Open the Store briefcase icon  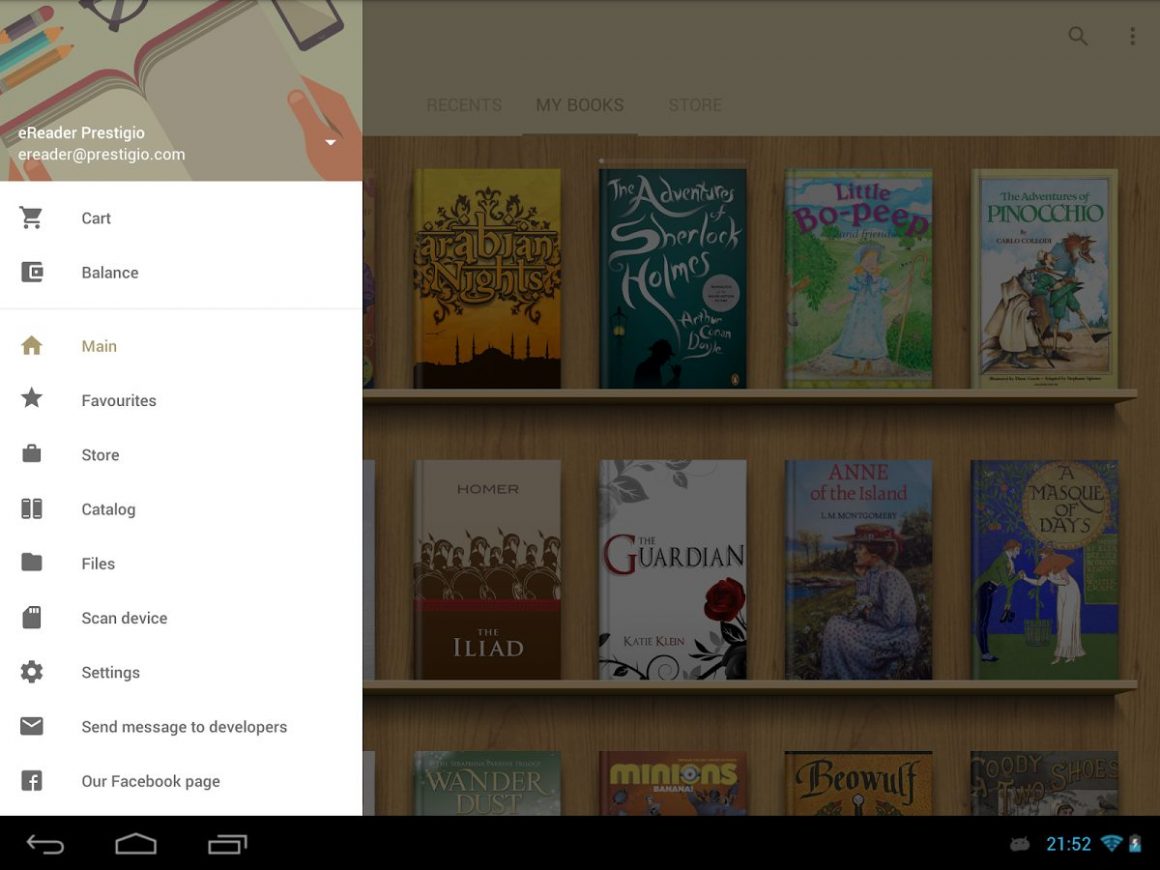pyautogui.click(x=31, y=454)
